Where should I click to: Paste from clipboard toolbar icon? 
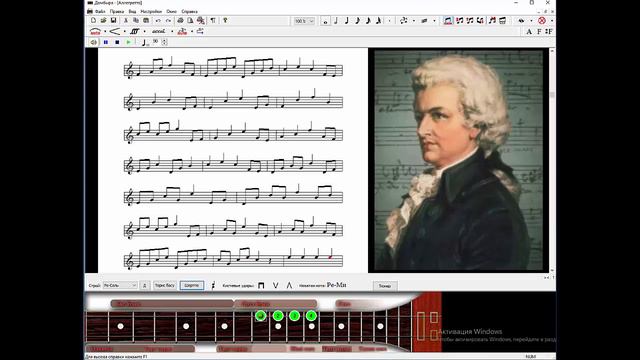pyautogui.click(x=146, y=20)
